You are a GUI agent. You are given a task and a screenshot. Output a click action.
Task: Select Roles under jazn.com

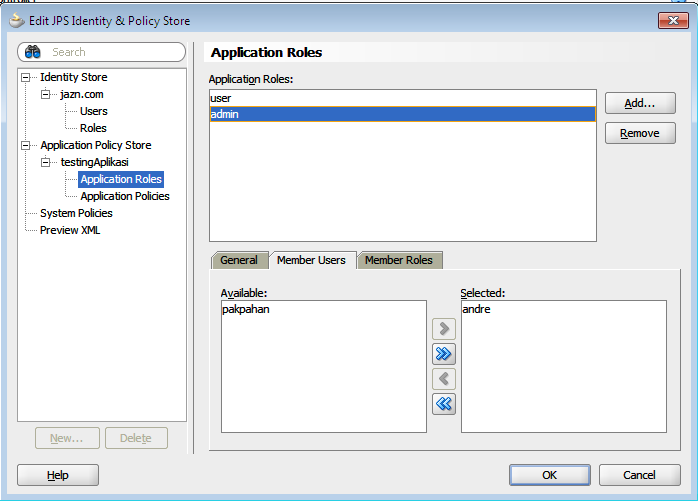[x=93, y=128]
